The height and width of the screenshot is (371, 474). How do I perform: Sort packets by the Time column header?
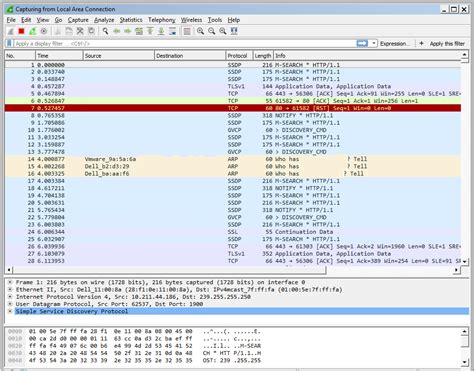[x=59, y=56]
